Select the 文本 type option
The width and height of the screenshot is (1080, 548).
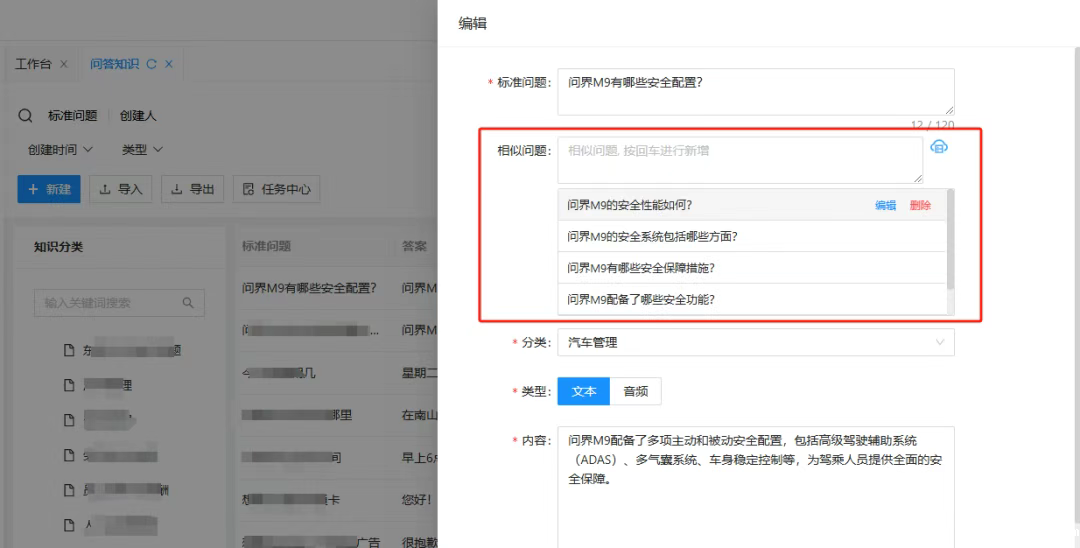583,391
